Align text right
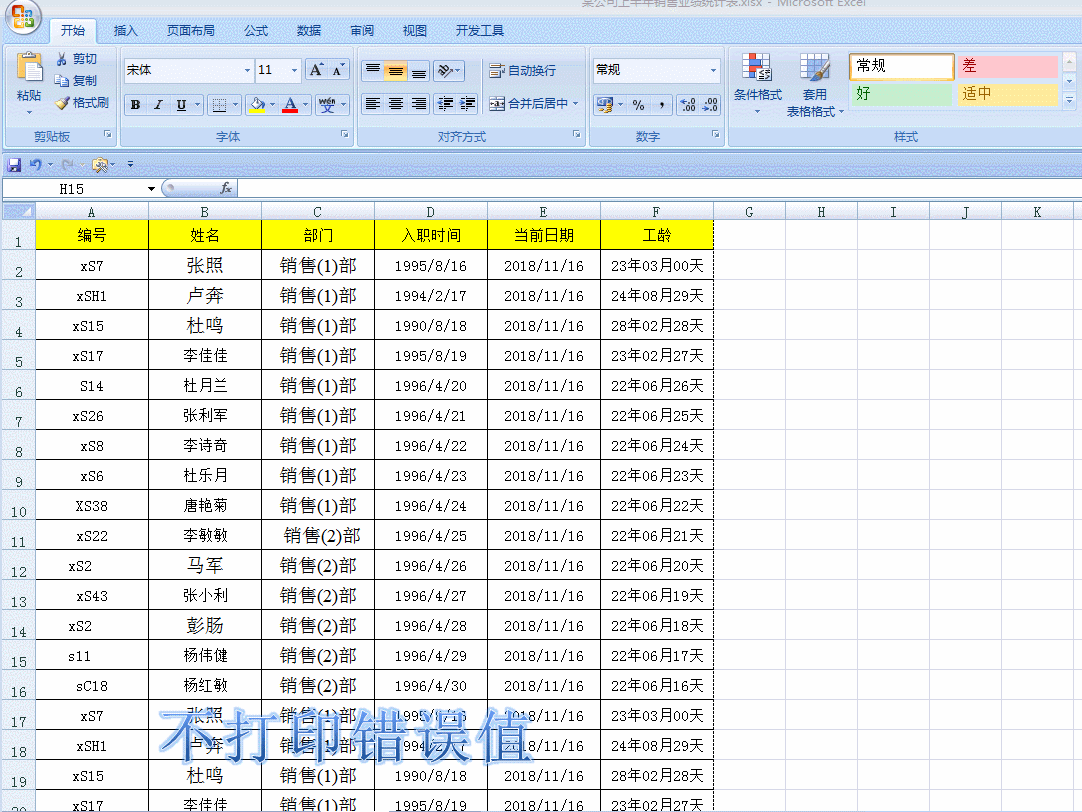This screenshot has height=812, width=1082. point(419,103)
